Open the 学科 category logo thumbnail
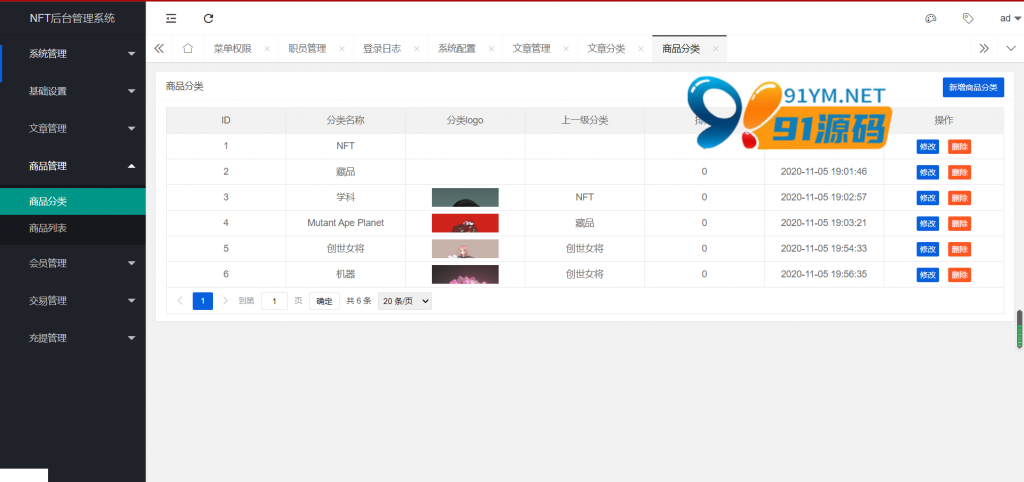This screenshot has width=1024, height=482. [x=465, y=197]
